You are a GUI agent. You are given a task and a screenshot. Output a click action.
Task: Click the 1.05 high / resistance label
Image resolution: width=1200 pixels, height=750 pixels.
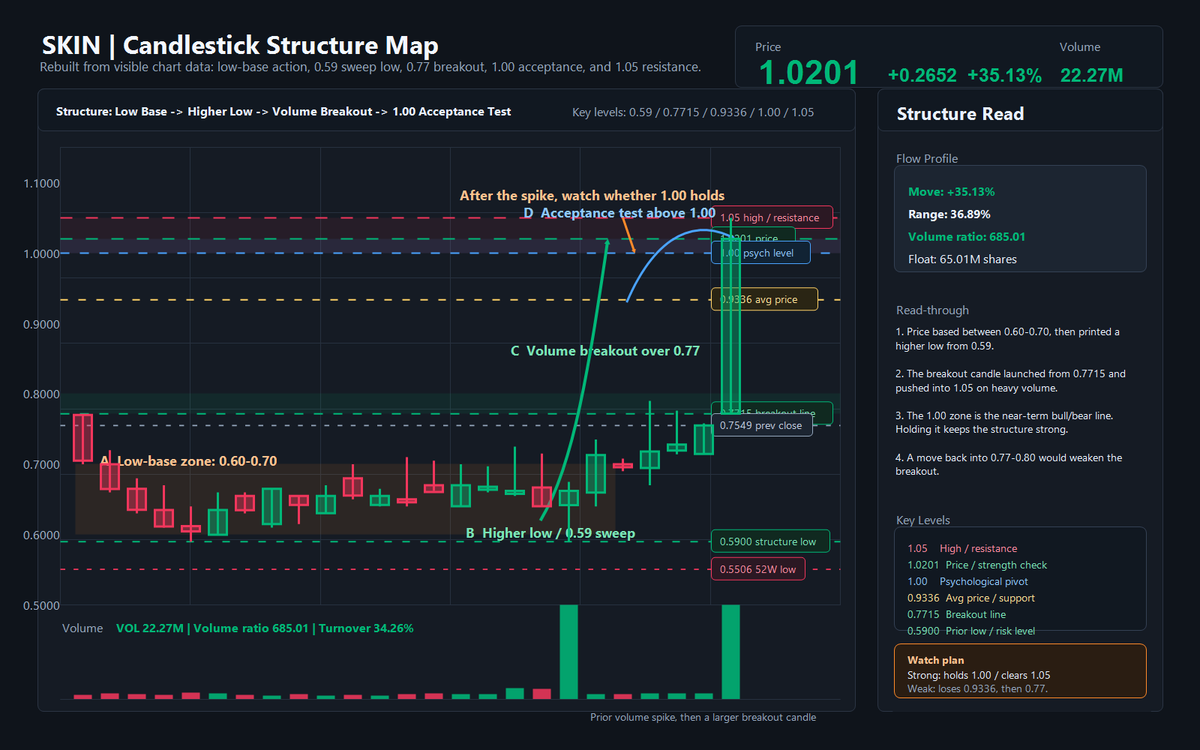pos(771,218)
